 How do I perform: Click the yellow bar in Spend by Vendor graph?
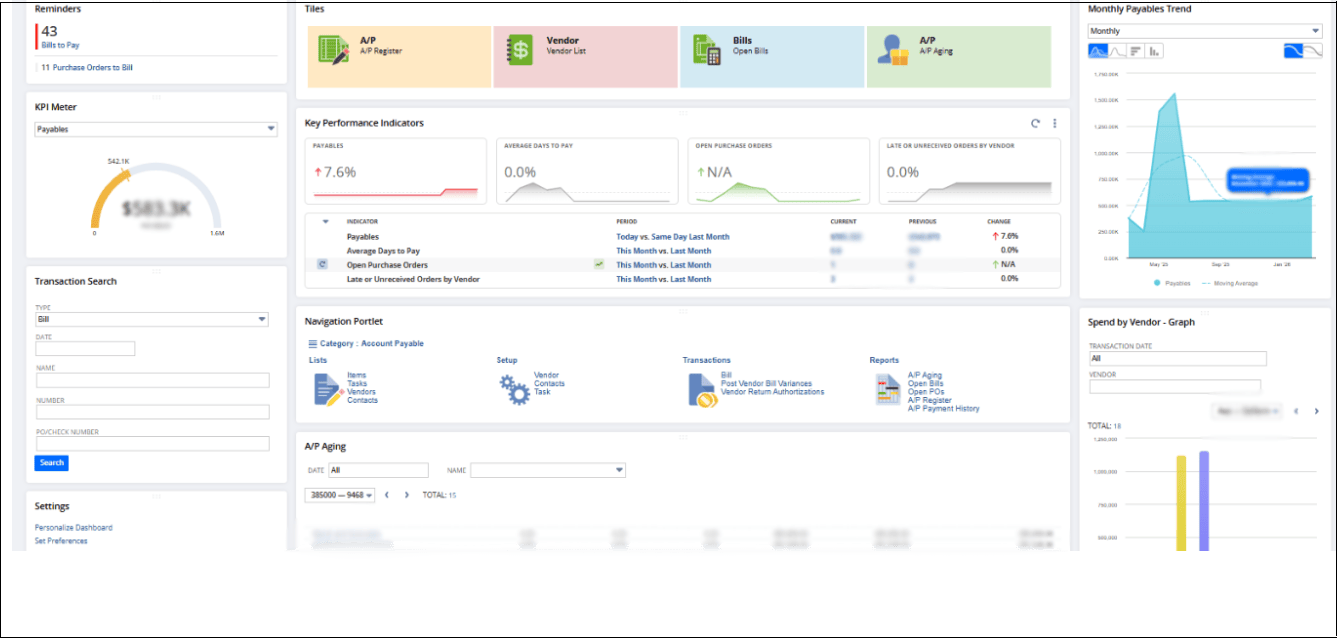pos(1181,503)
